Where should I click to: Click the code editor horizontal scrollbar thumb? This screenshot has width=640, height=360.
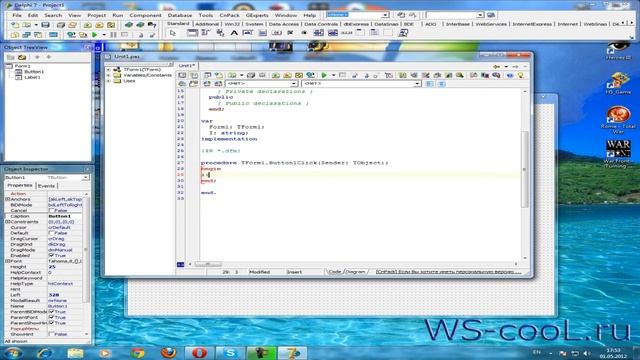point(208,264)
